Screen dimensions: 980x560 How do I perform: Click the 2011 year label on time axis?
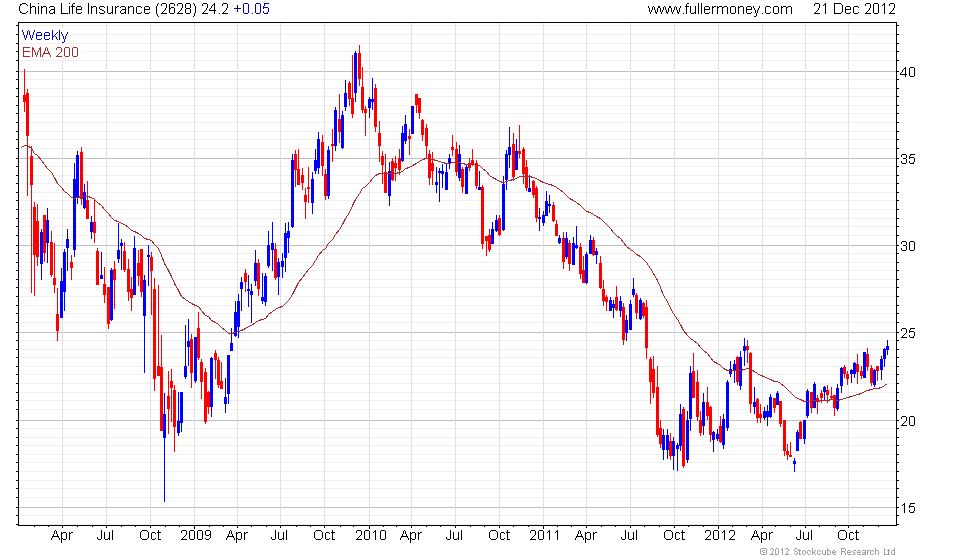click(544, 536)
